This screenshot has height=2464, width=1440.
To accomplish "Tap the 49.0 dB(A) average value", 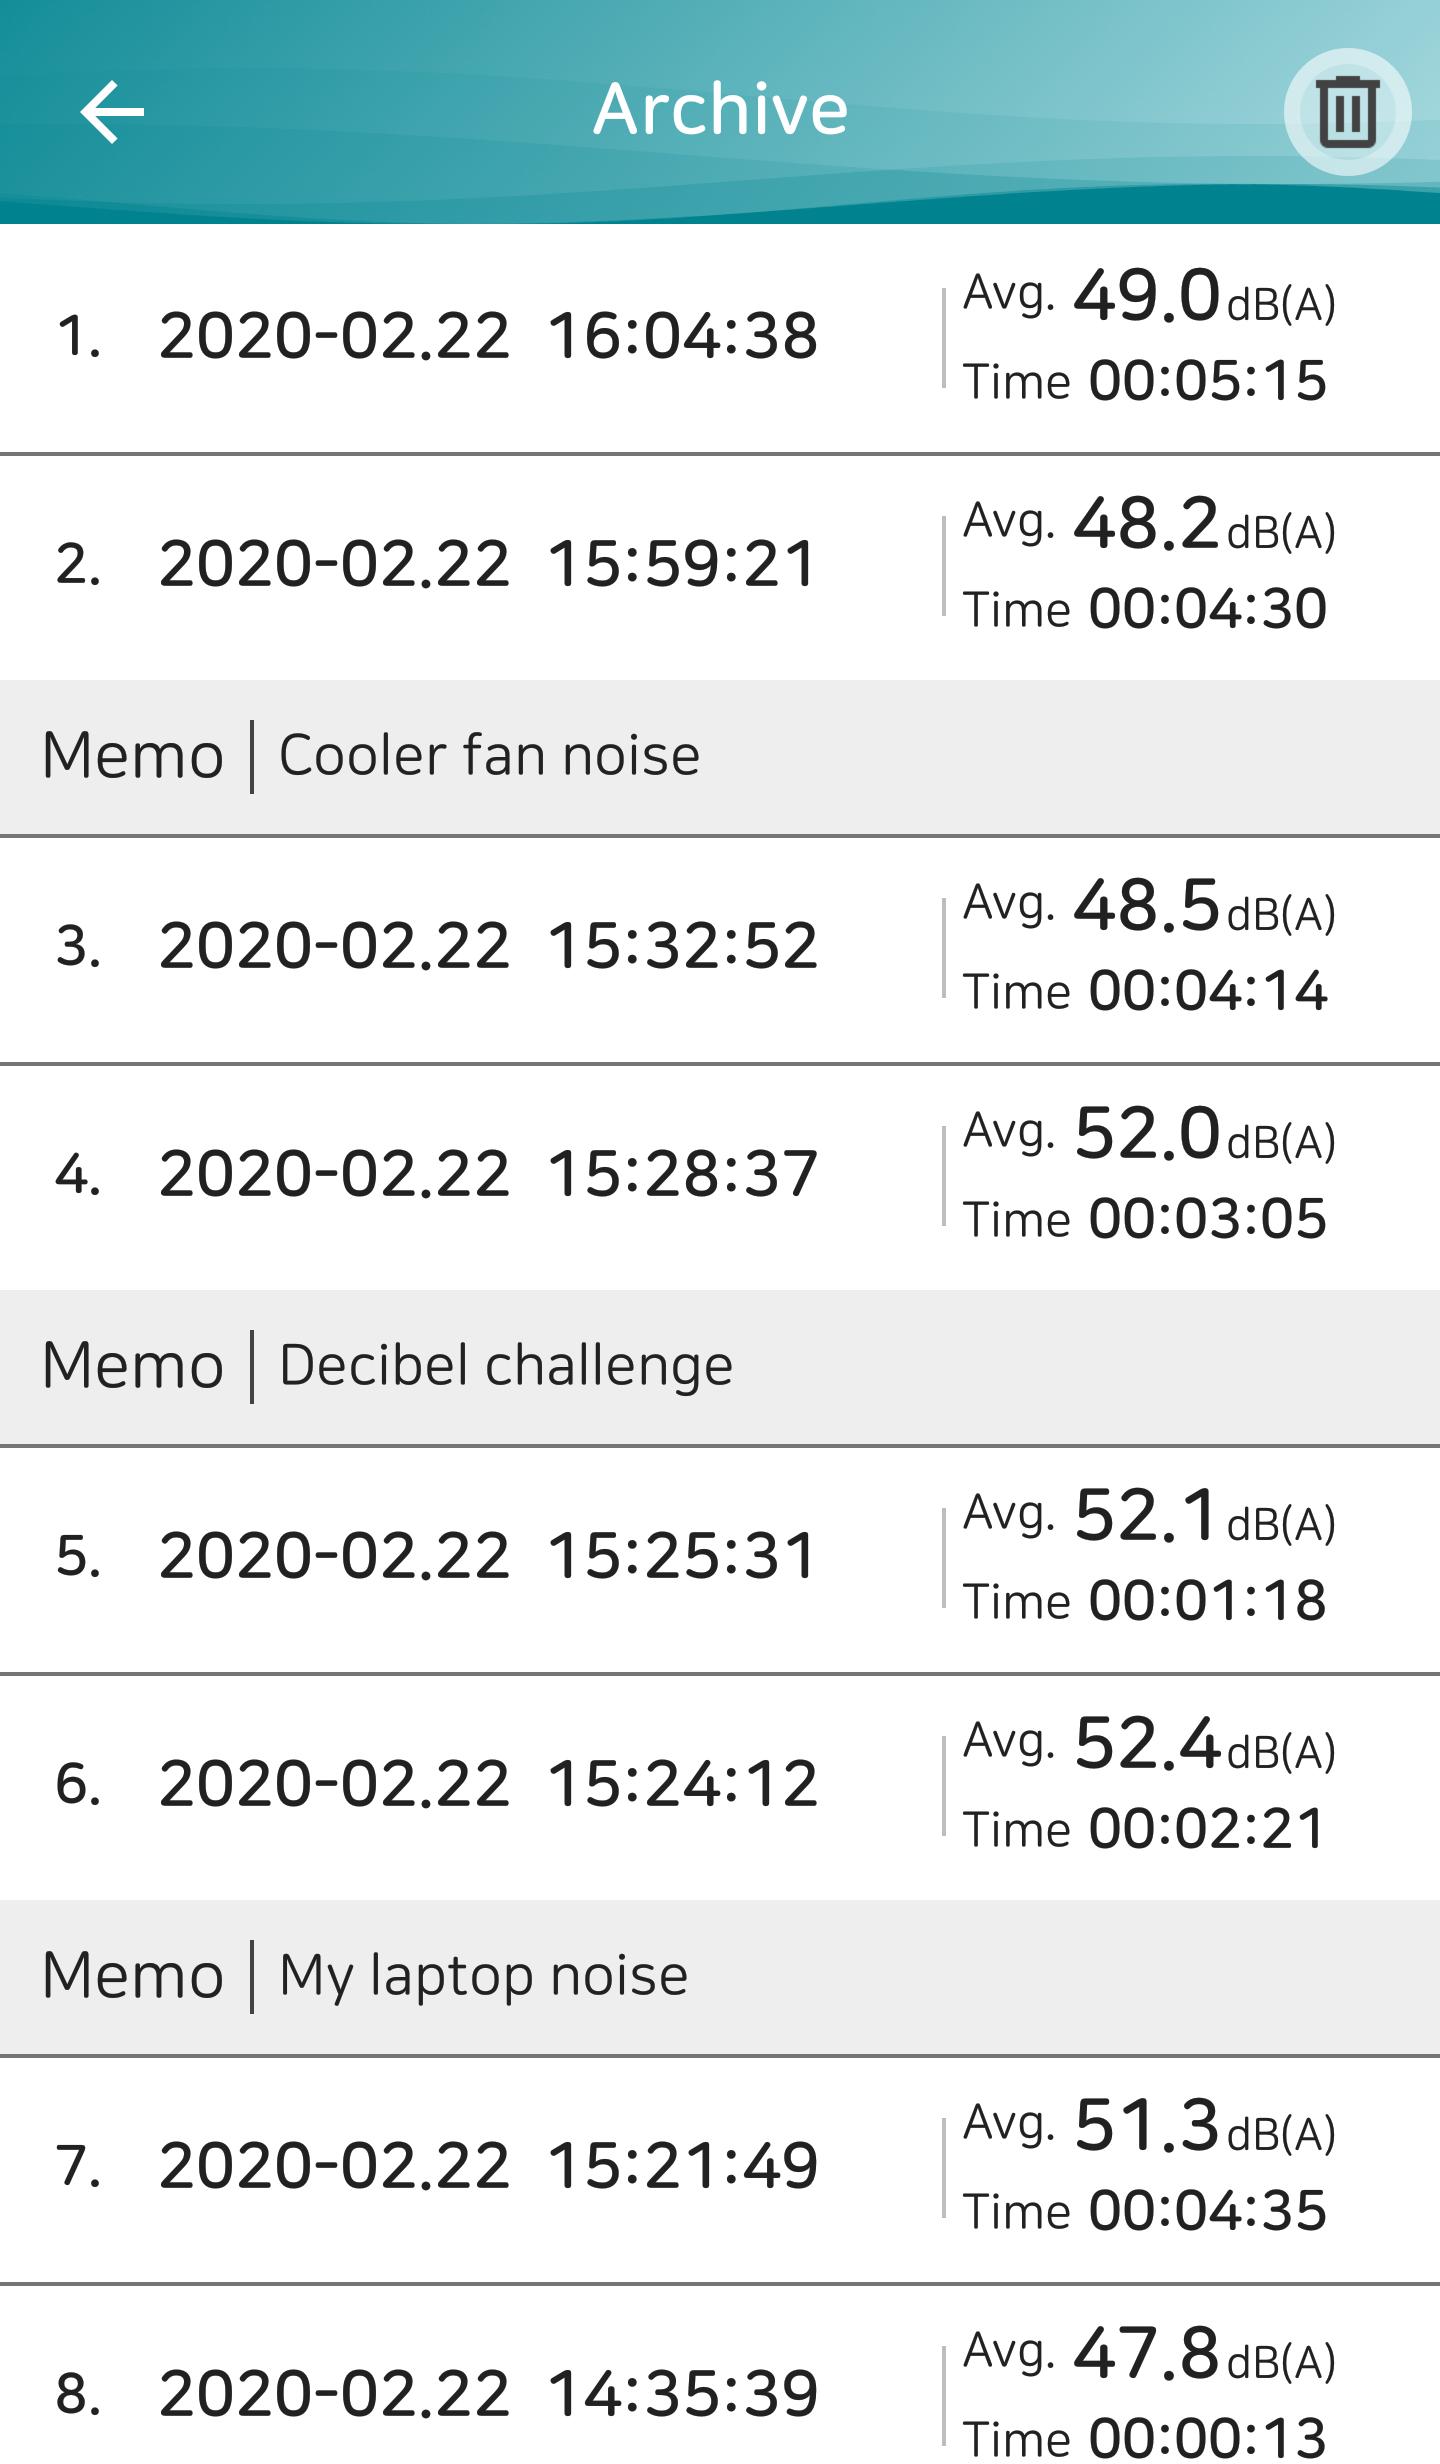I will [1147, 296].
